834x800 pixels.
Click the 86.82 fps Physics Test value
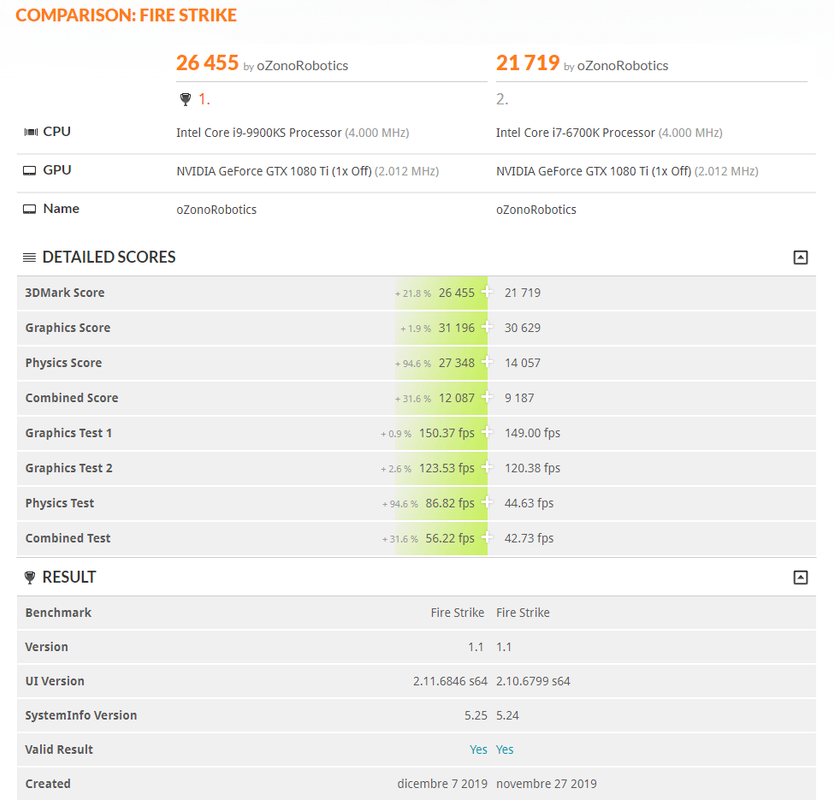click(450, 503)
